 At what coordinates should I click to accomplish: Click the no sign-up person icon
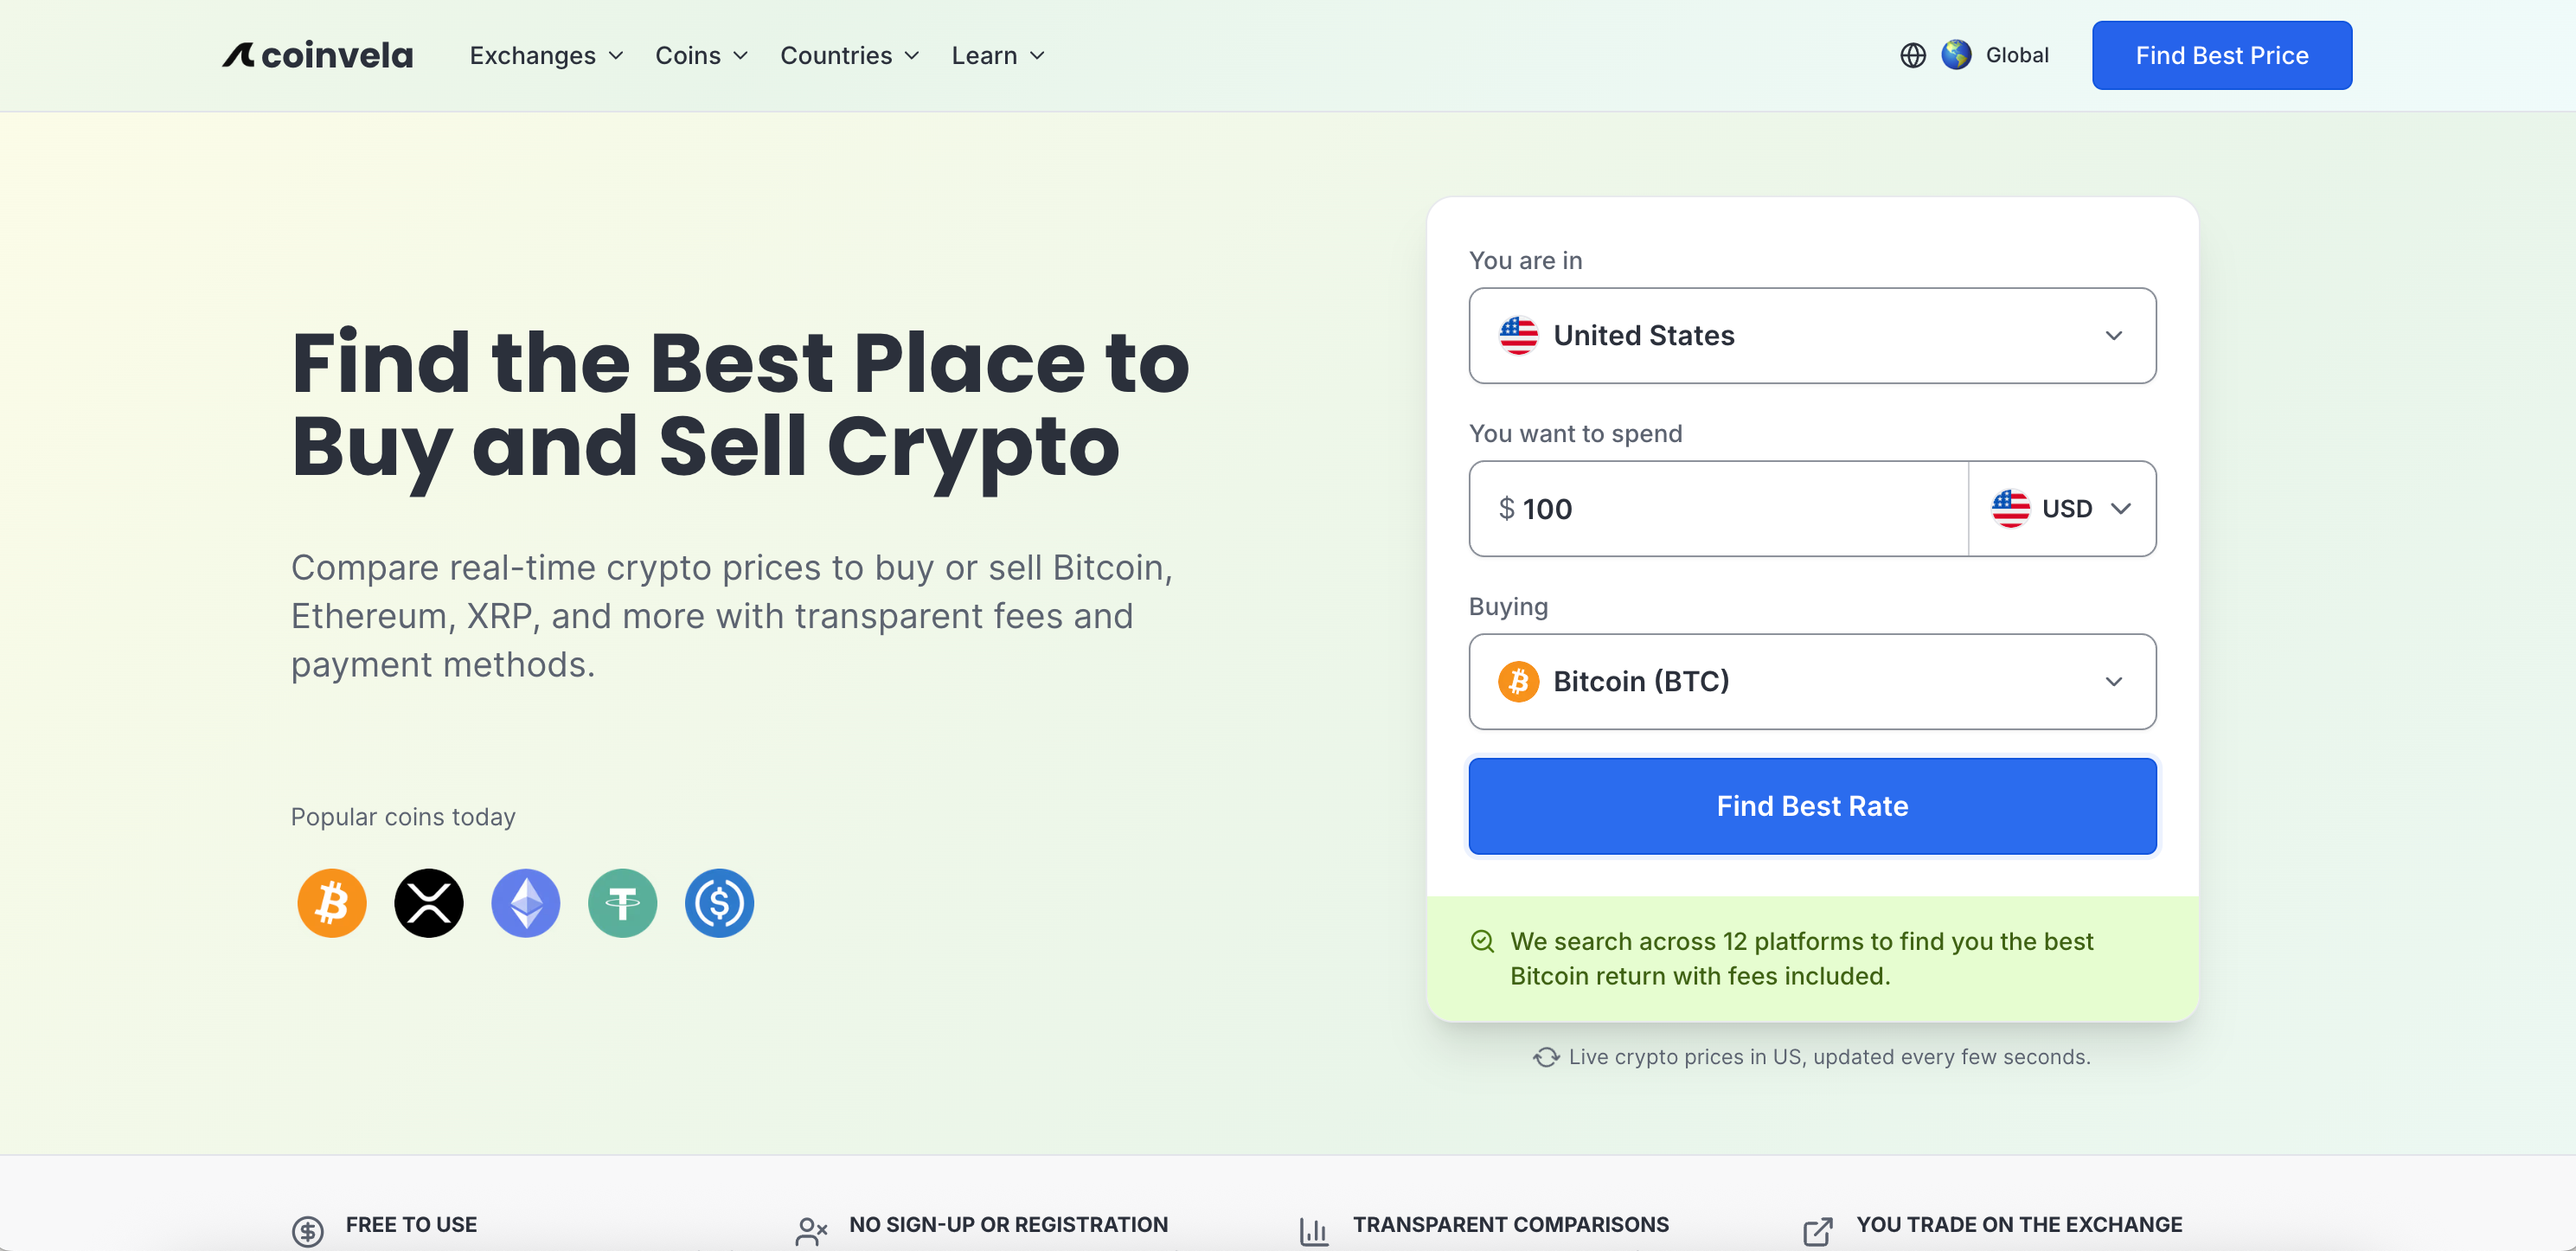(x=810, y=1228)
